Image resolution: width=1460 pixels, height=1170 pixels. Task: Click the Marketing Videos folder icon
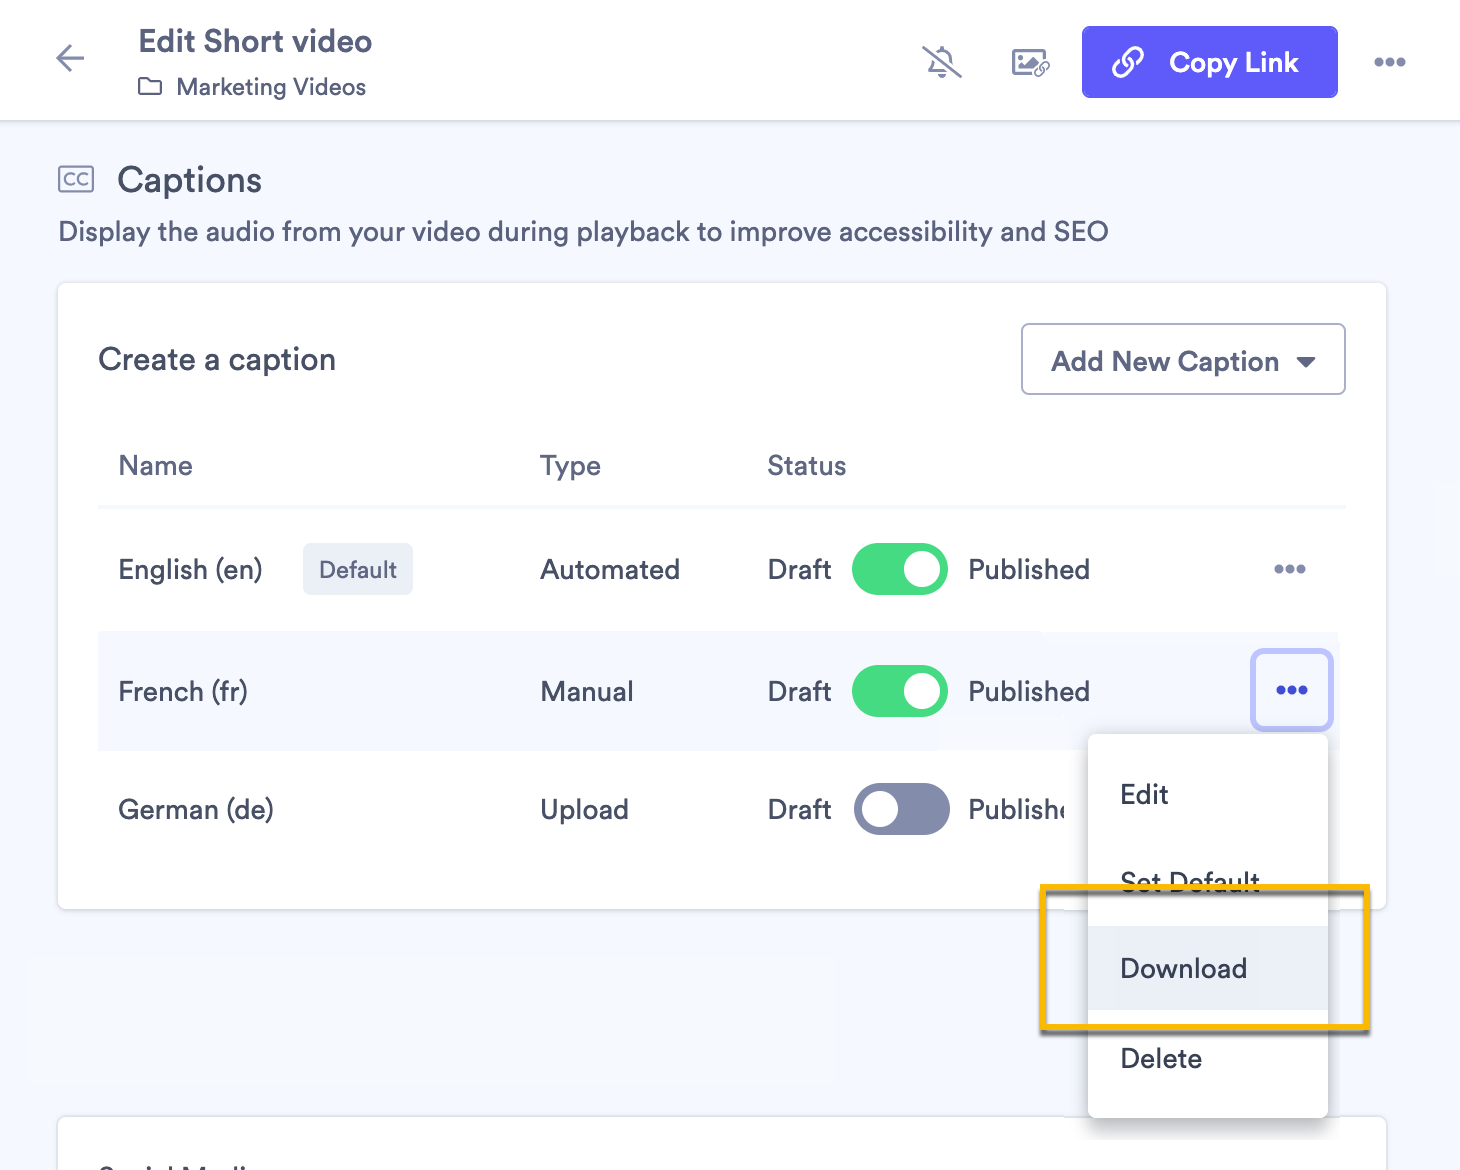click(x=150, y=87)
